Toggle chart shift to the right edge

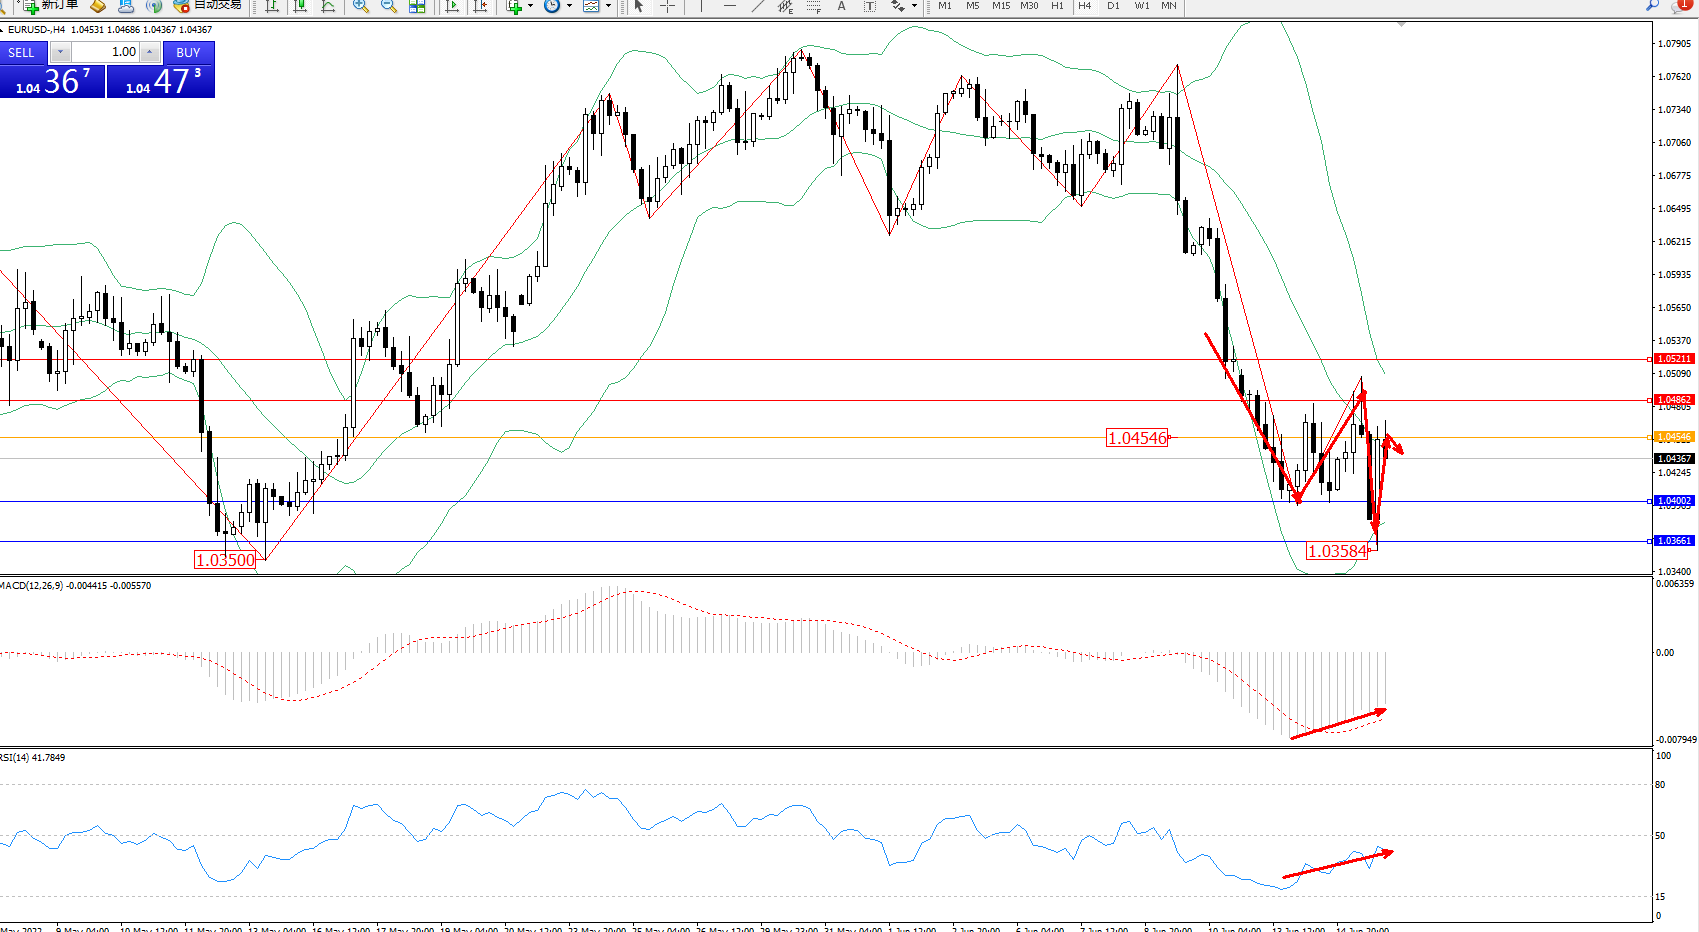481,7
